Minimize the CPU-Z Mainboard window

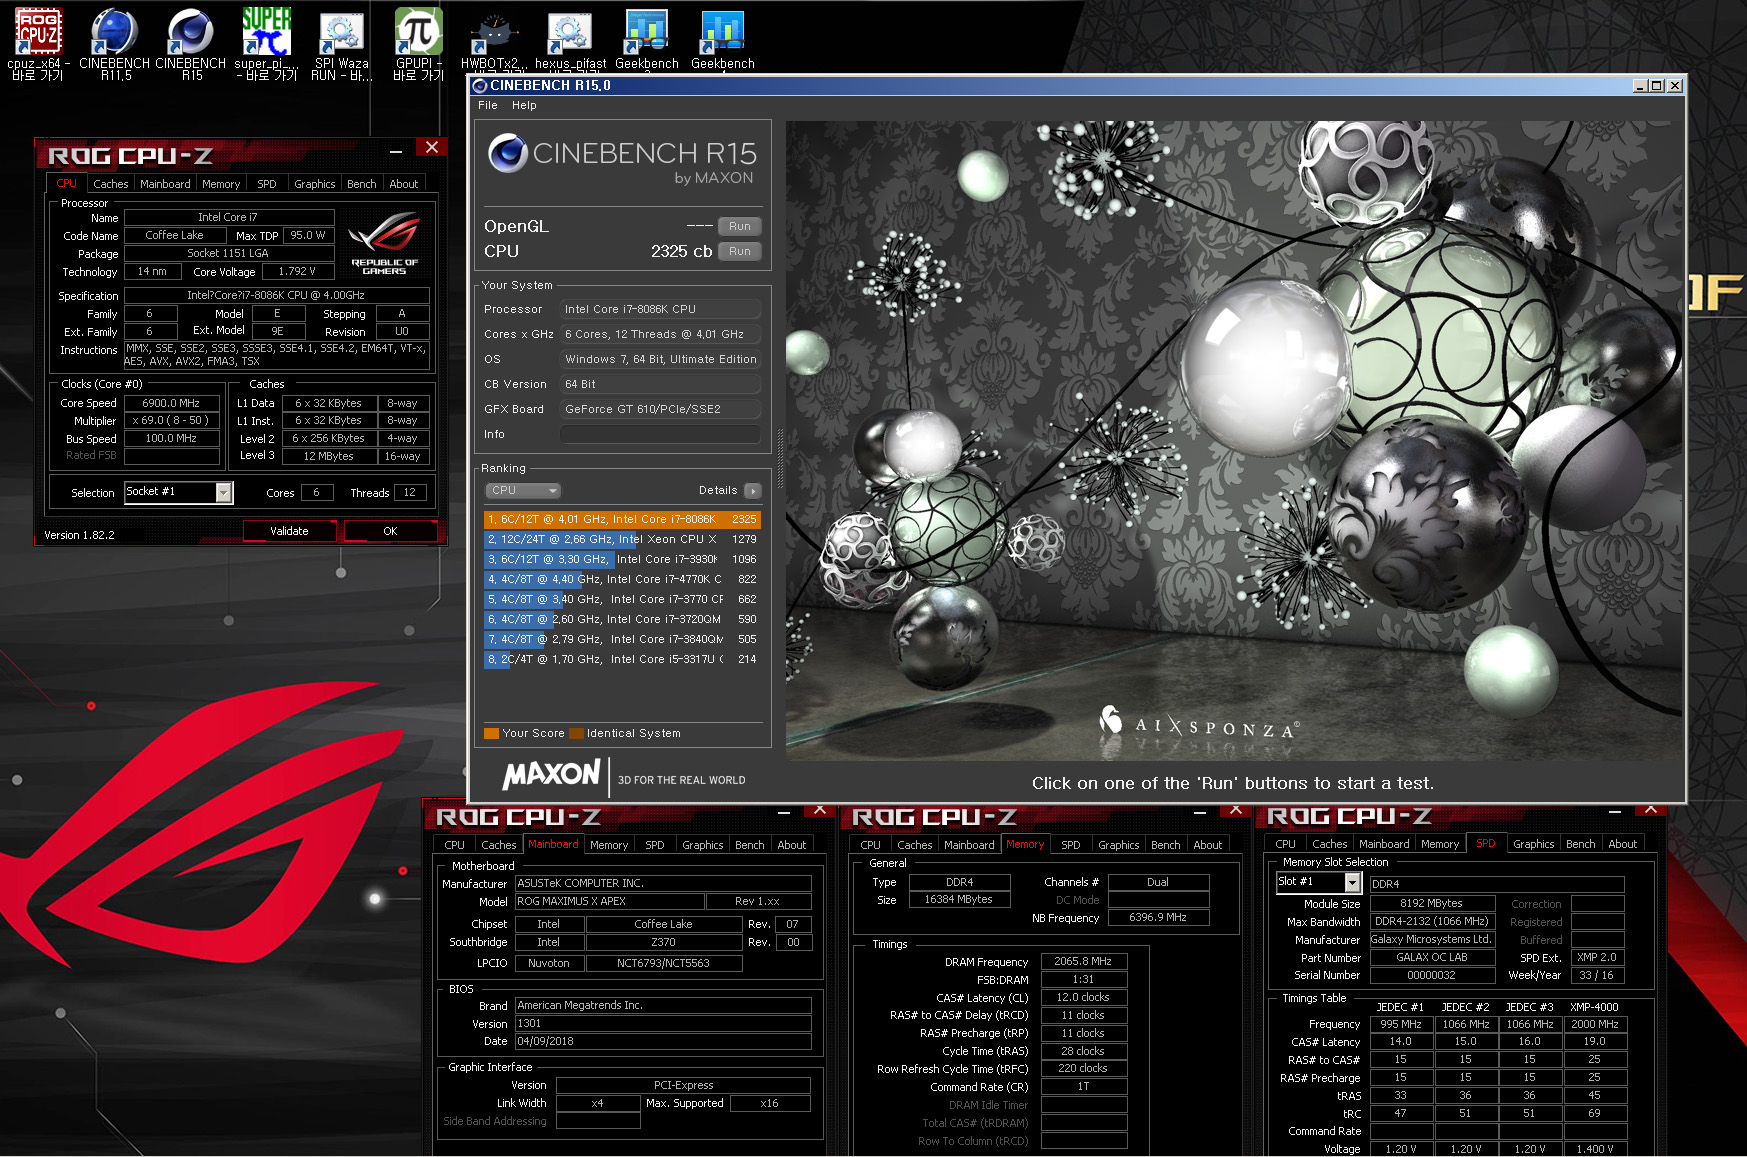(x=784, y=813)
